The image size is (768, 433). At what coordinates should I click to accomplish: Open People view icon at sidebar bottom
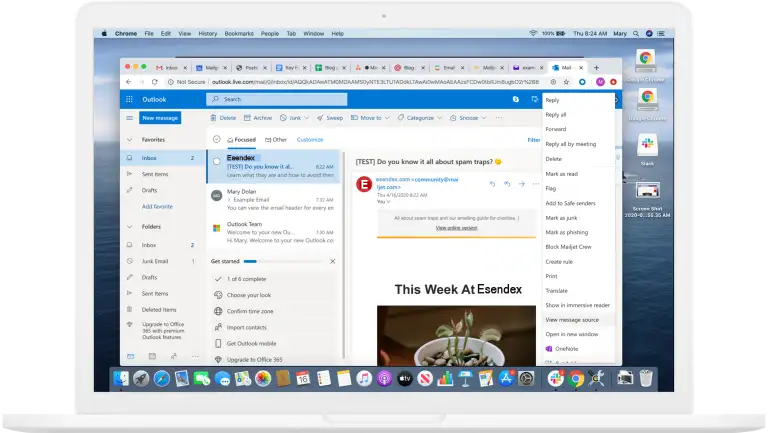coord(173,357)
